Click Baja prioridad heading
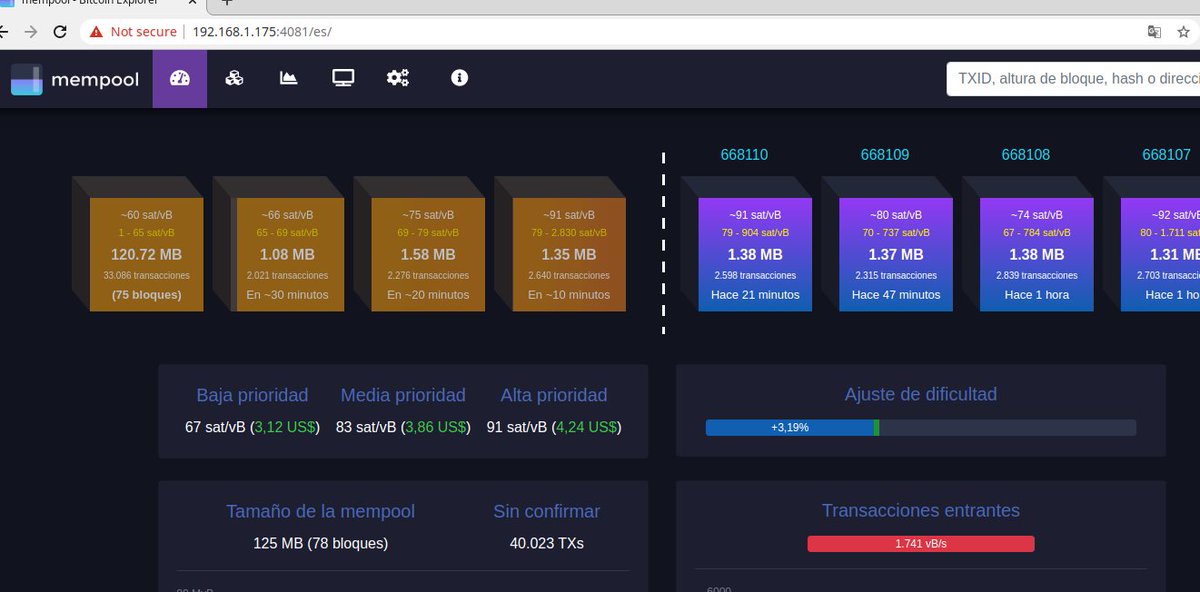Screen dimensions: 1200x592 pos(252,395)
